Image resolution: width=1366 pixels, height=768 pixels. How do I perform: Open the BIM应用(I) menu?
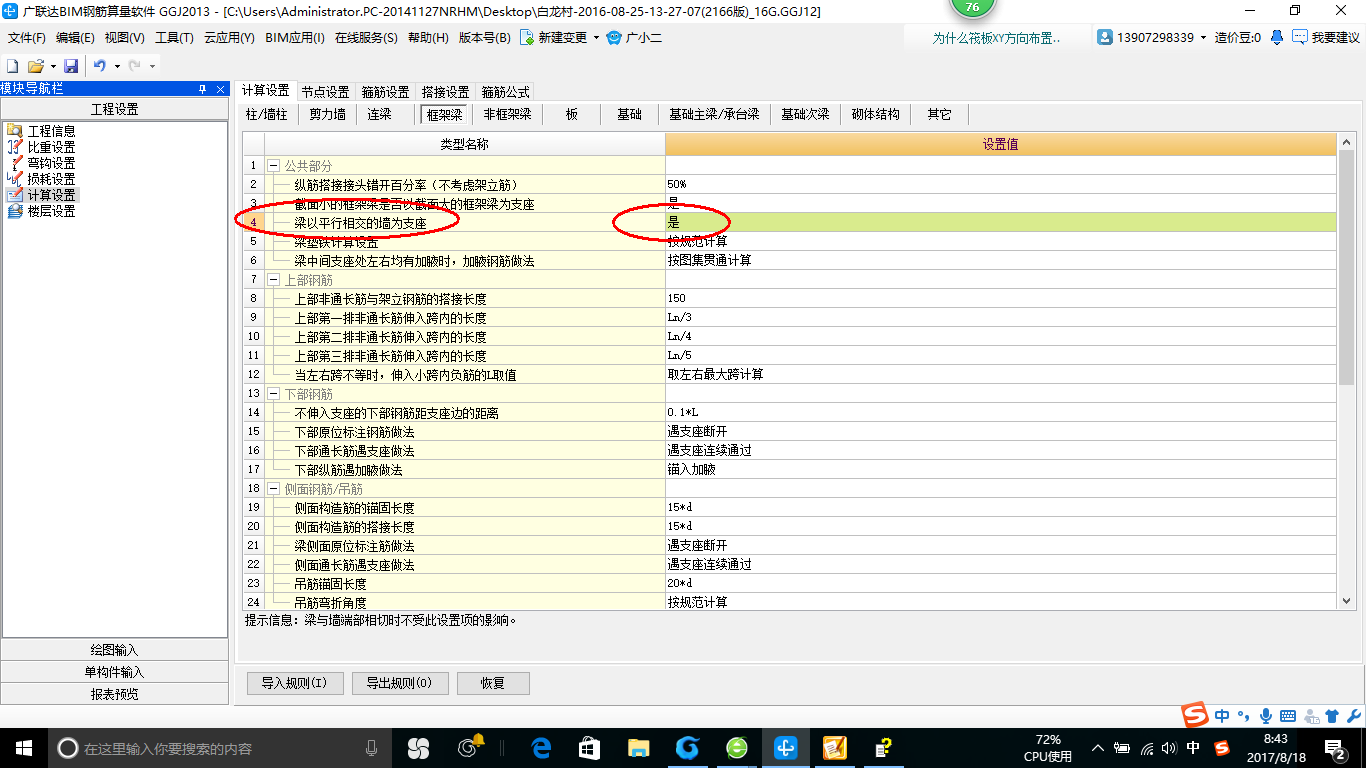(295, 38)
